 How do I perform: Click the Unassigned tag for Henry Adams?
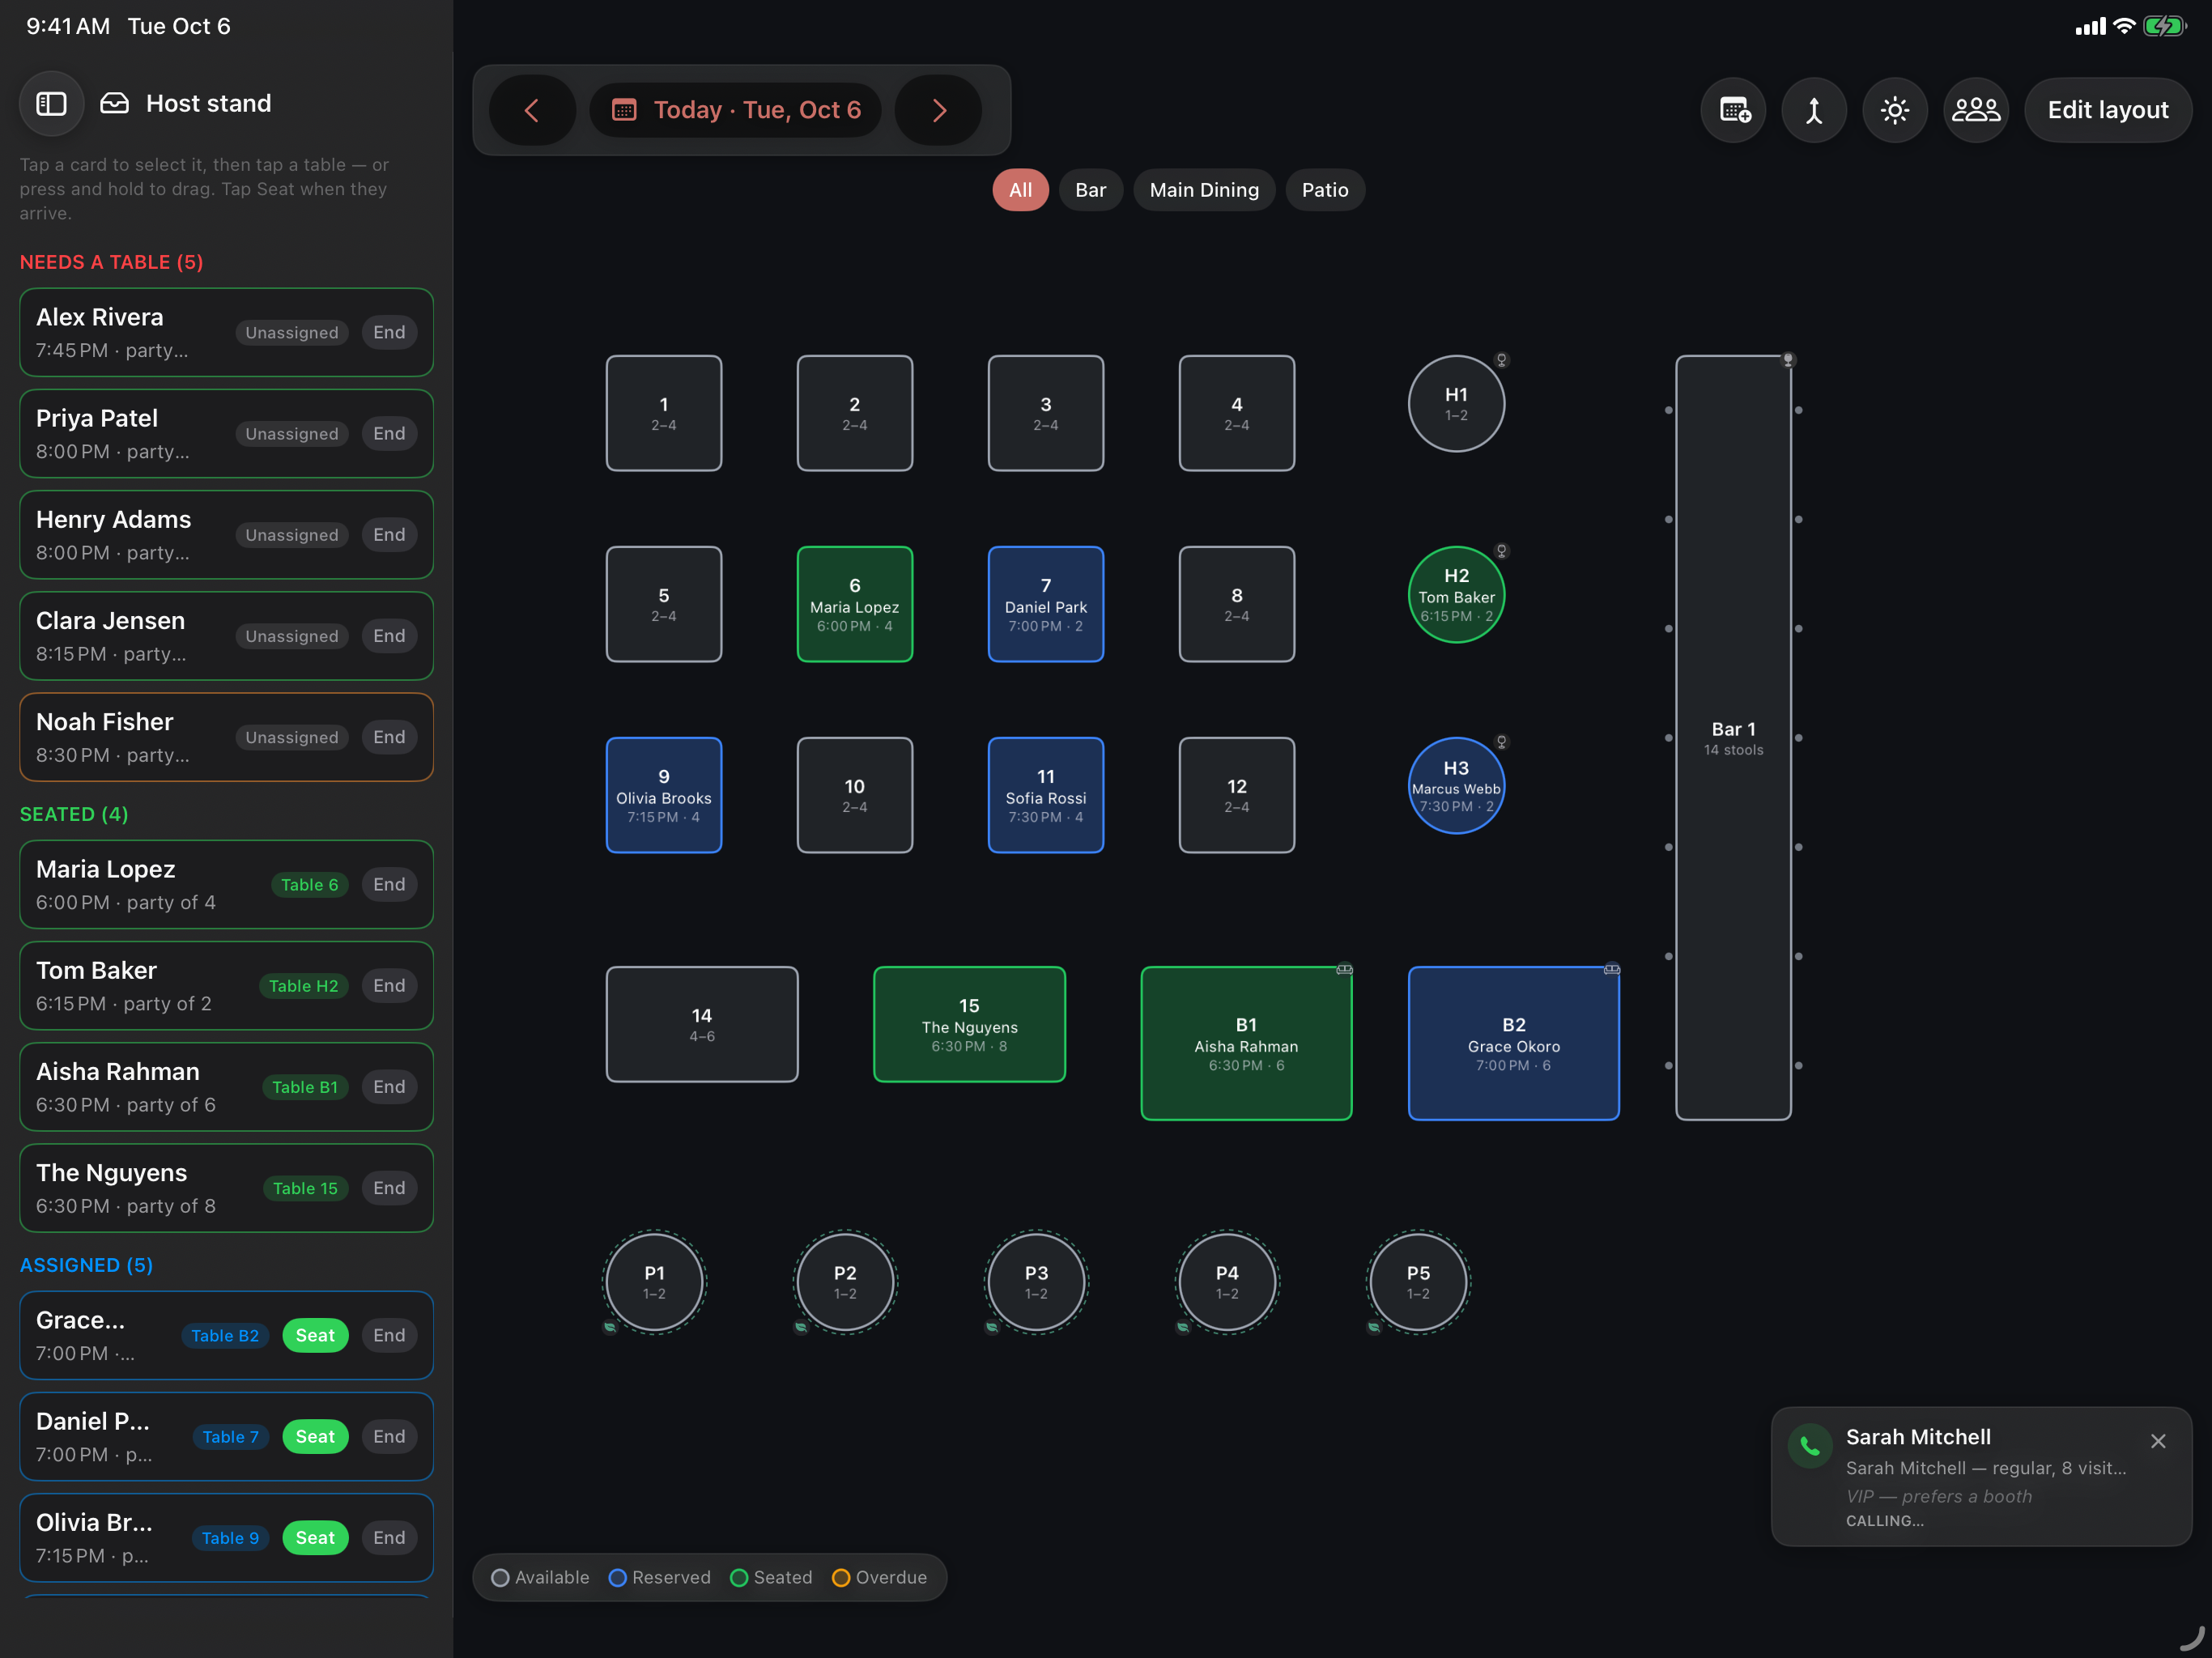pyautogui.click(x=292, y=534)
